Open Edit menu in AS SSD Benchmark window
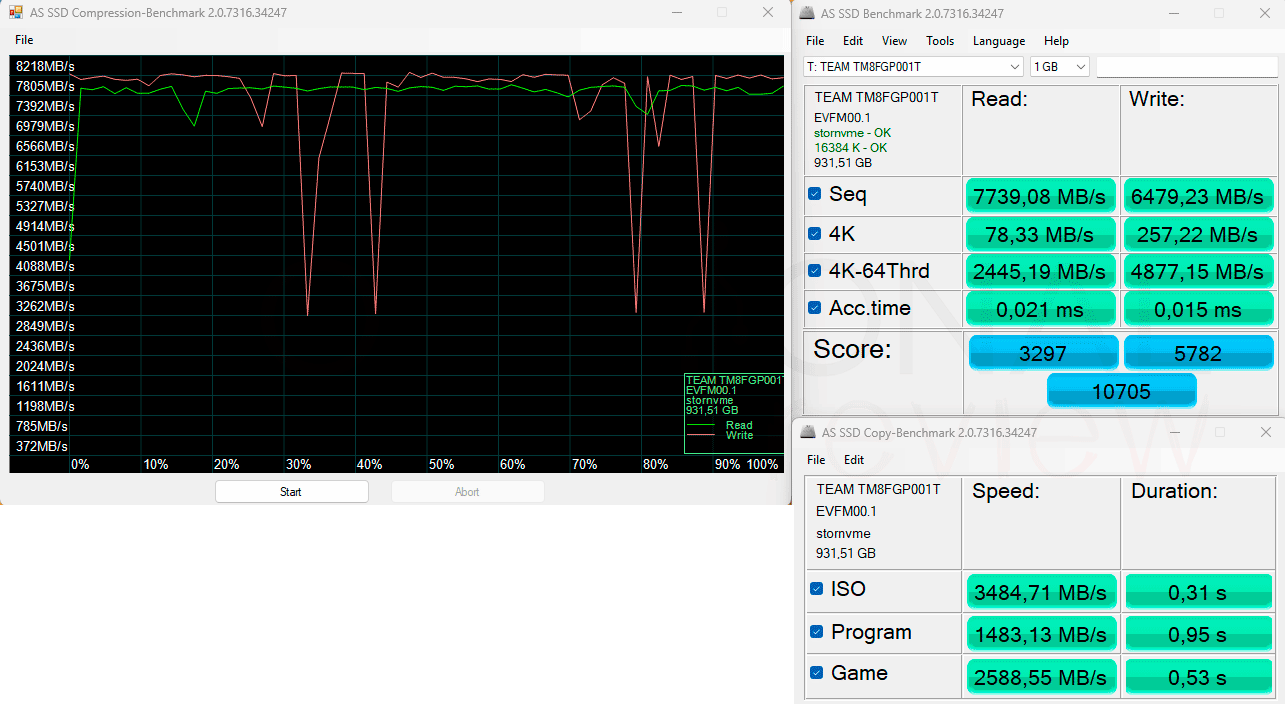 click(x=853, y=41)
